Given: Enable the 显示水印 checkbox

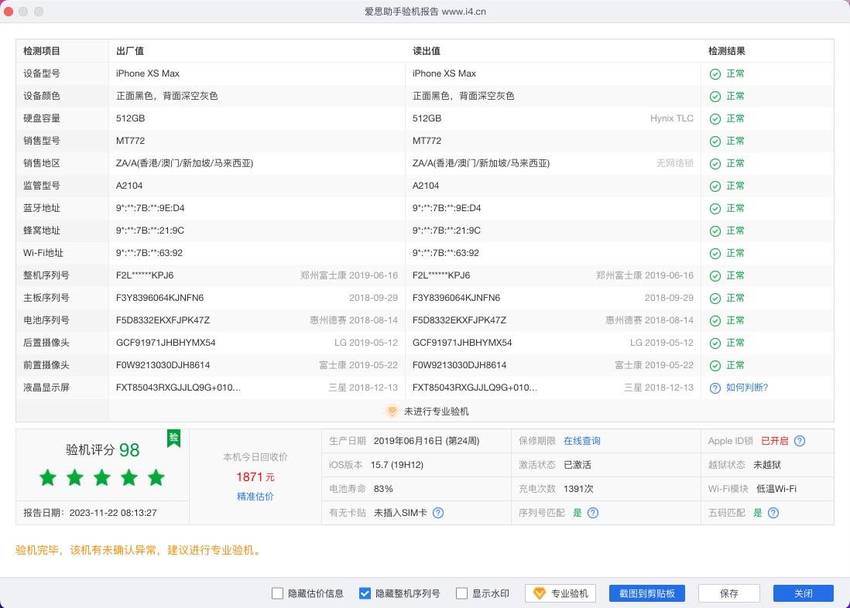Looking at the screenshot, I should (x=461, y=593).
